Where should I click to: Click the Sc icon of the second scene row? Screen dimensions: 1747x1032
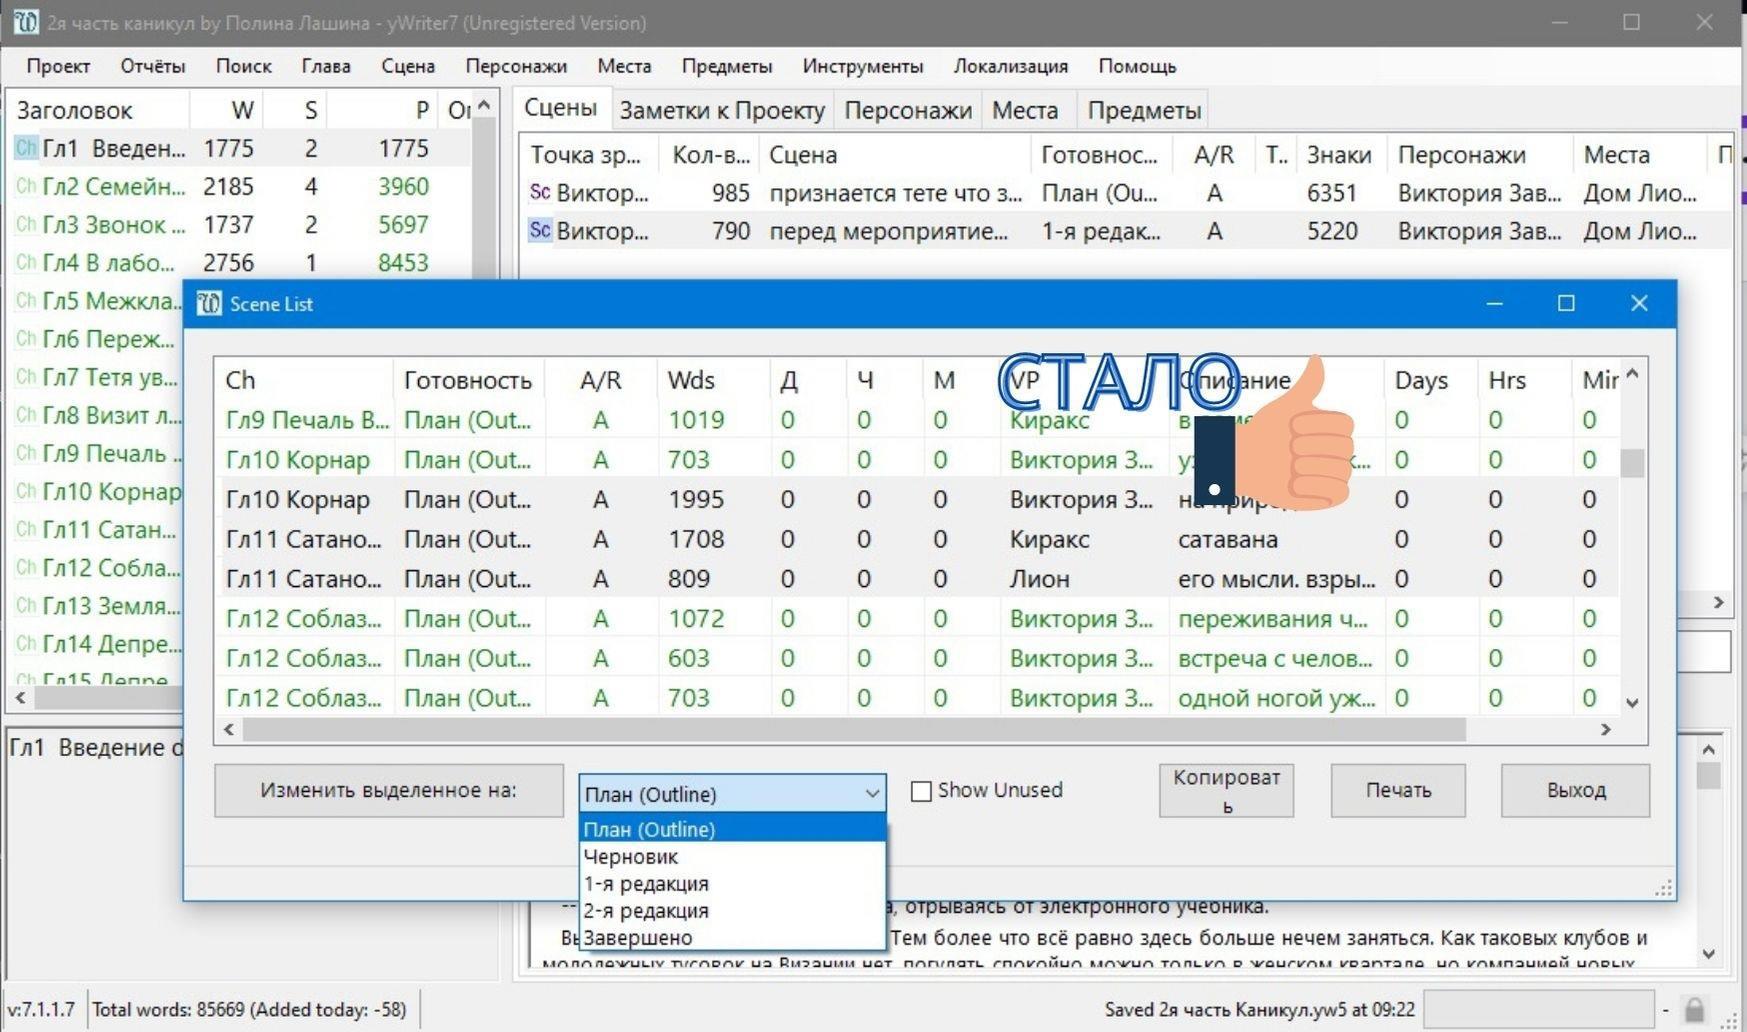tap(540, 231)
